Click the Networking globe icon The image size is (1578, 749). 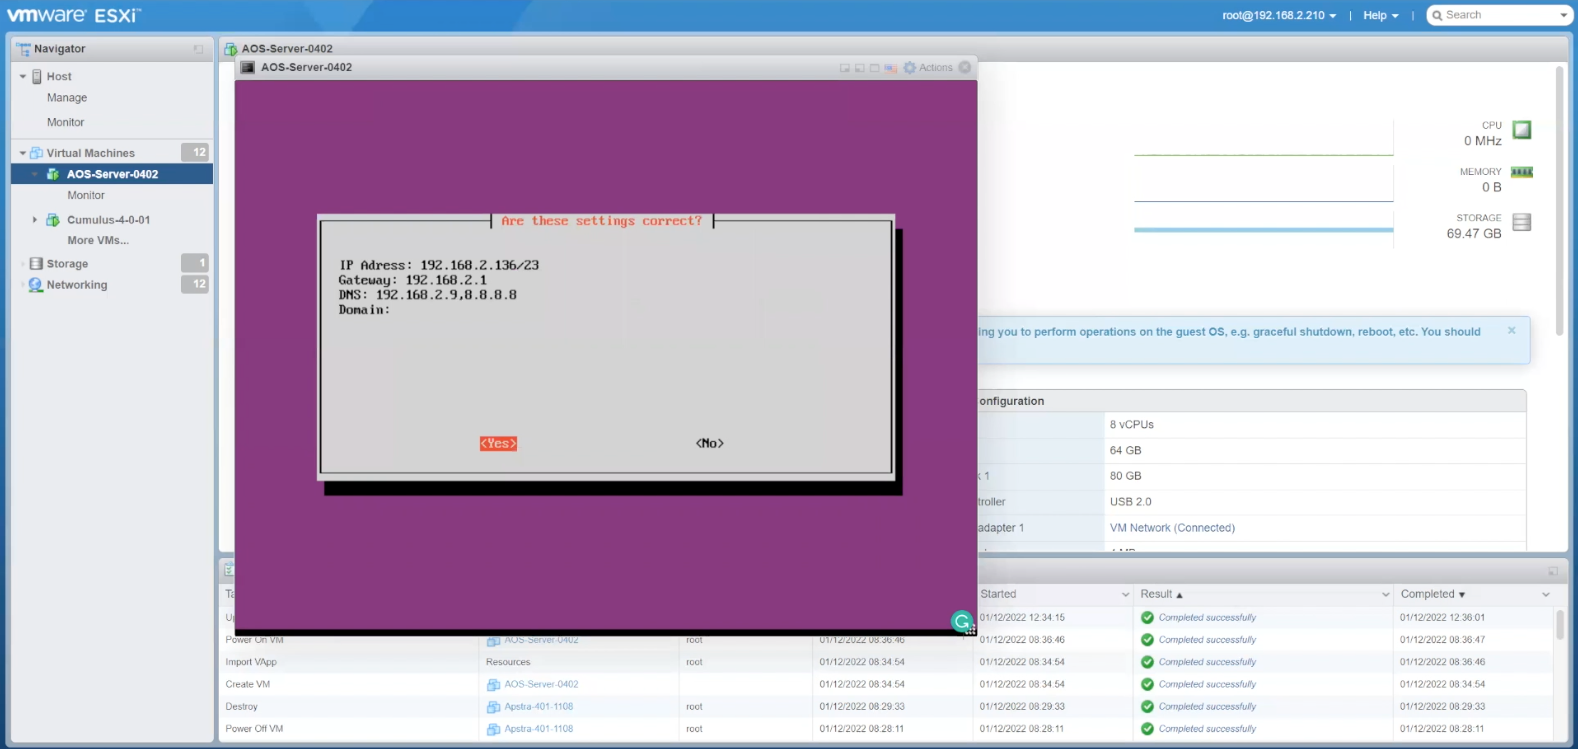(36, 285)
